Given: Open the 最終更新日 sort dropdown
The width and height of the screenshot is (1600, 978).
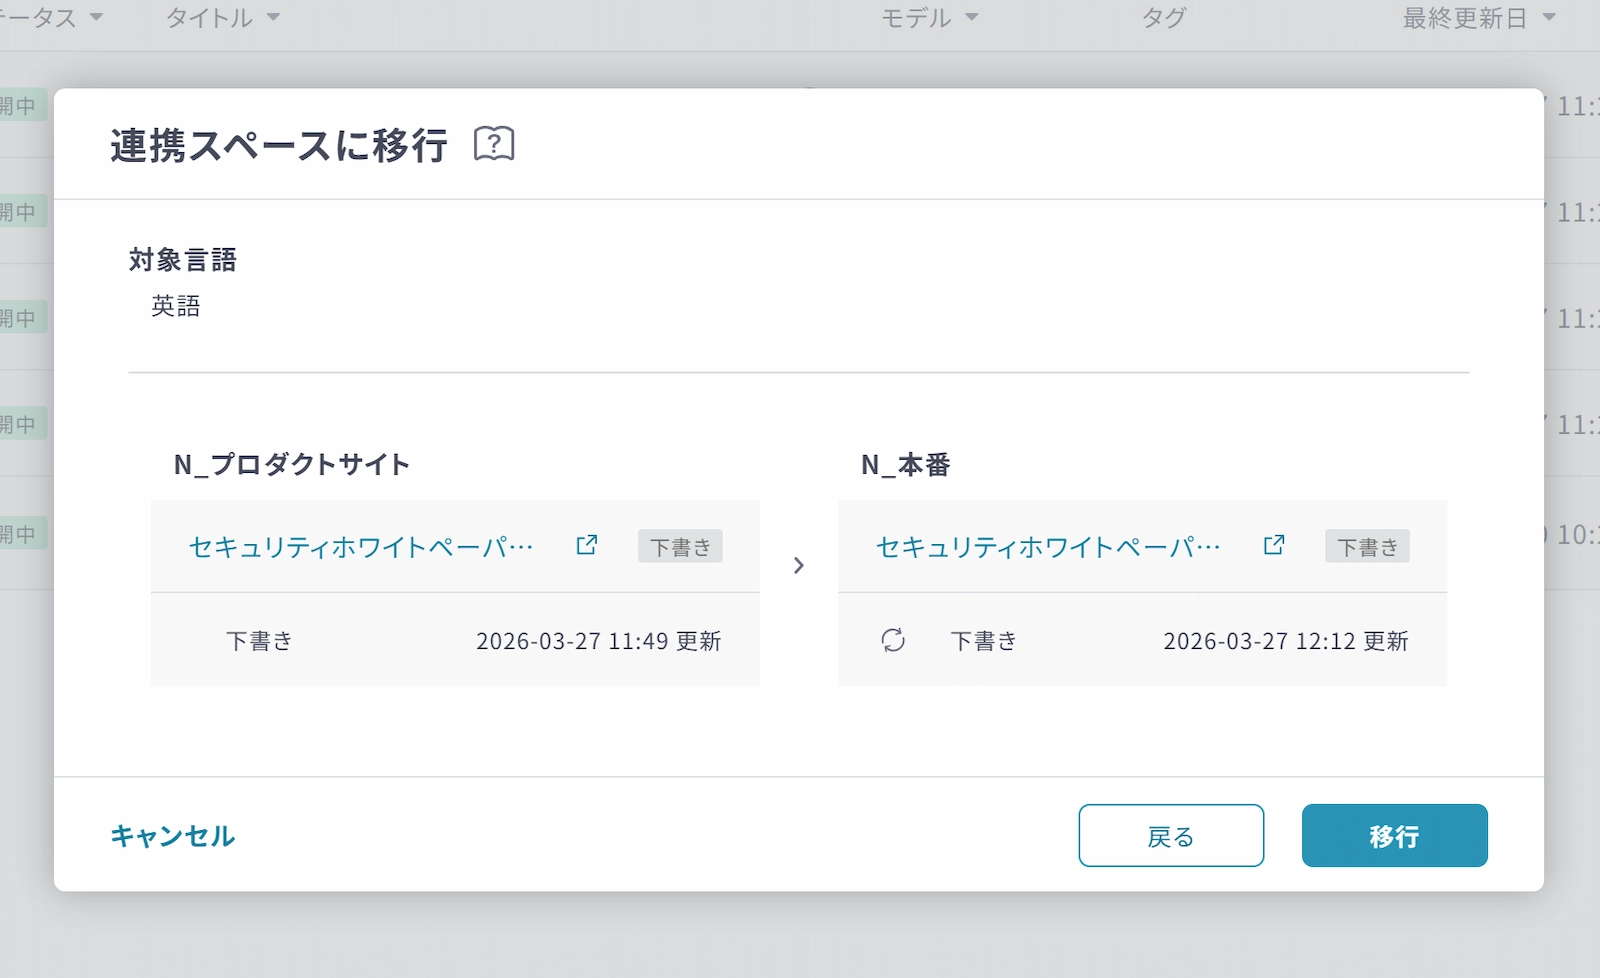Looking at the screenshot, I should 1549,18.
